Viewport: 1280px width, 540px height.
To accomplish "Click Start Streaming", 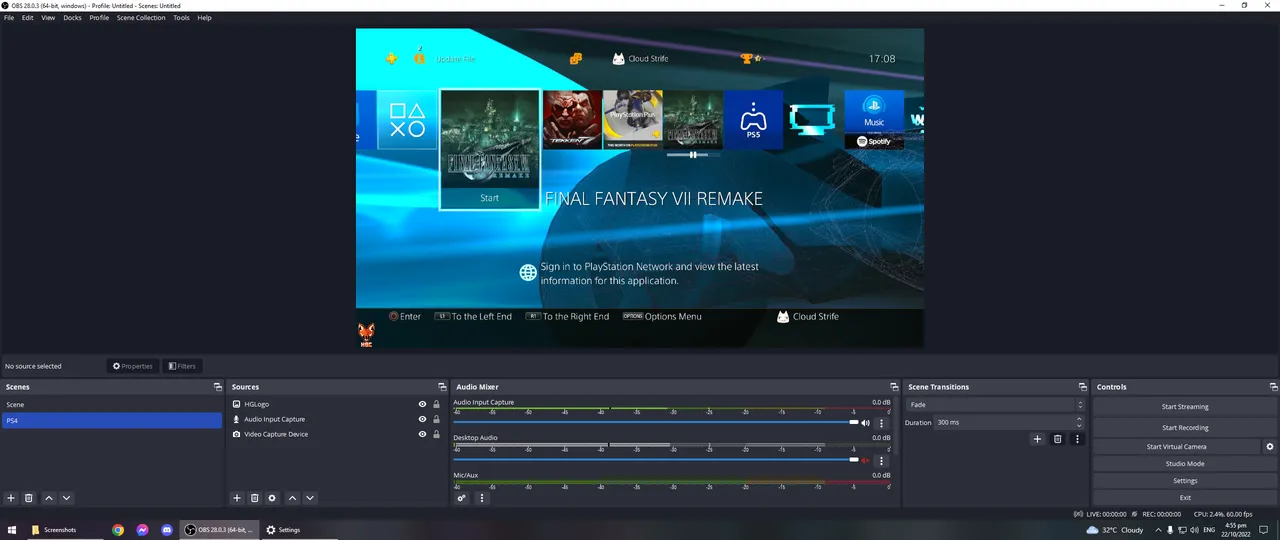I will [x=1185, y=407].
